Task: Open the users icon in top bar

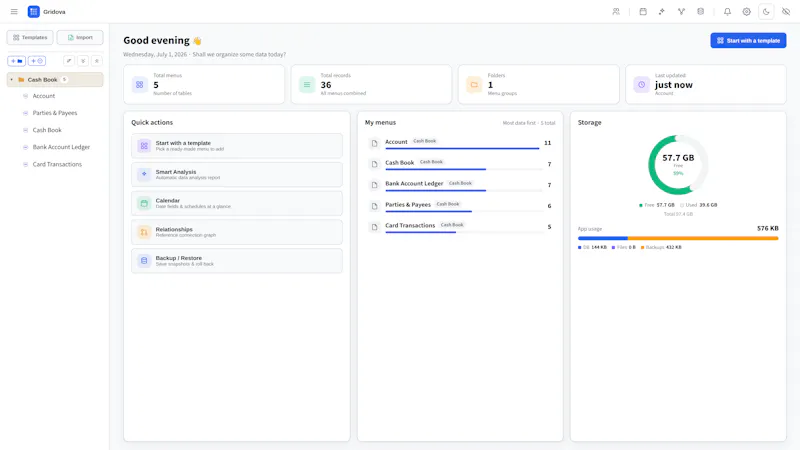Action: [616, 11]
